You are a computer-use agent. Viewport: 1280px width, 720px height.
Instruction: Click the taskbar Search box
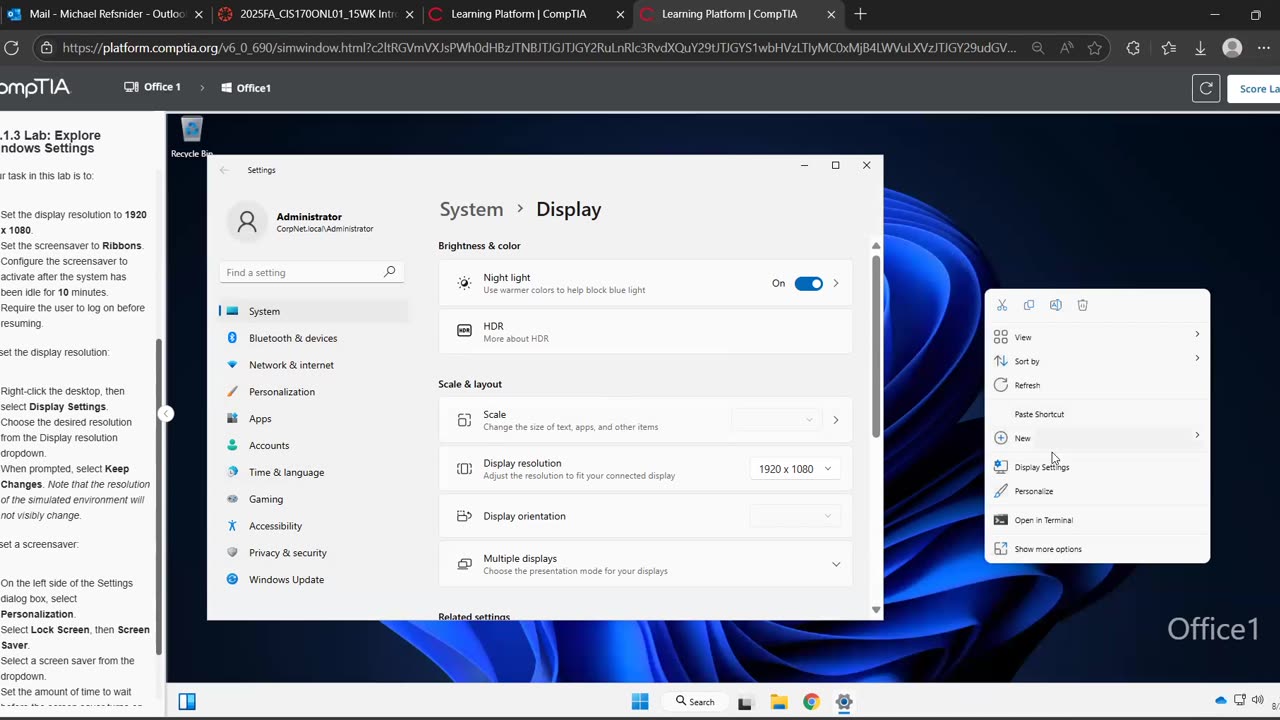(x=695, y=702)
